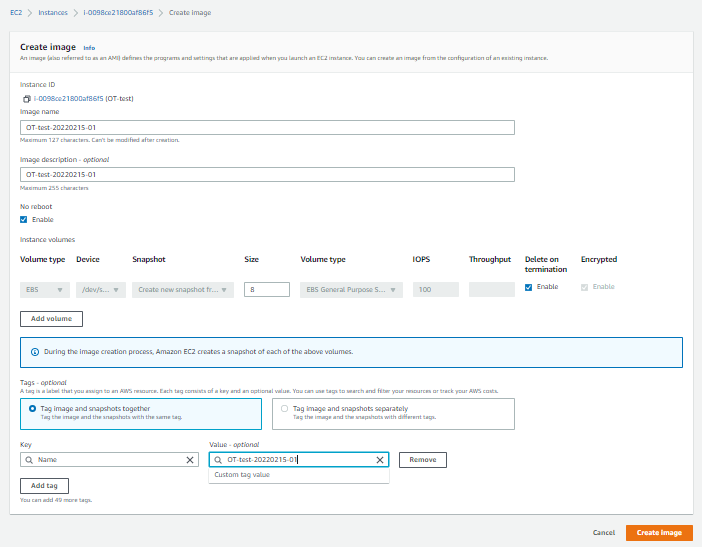
Task: Click info icon in snapshot notice
Action: point(34,352)
